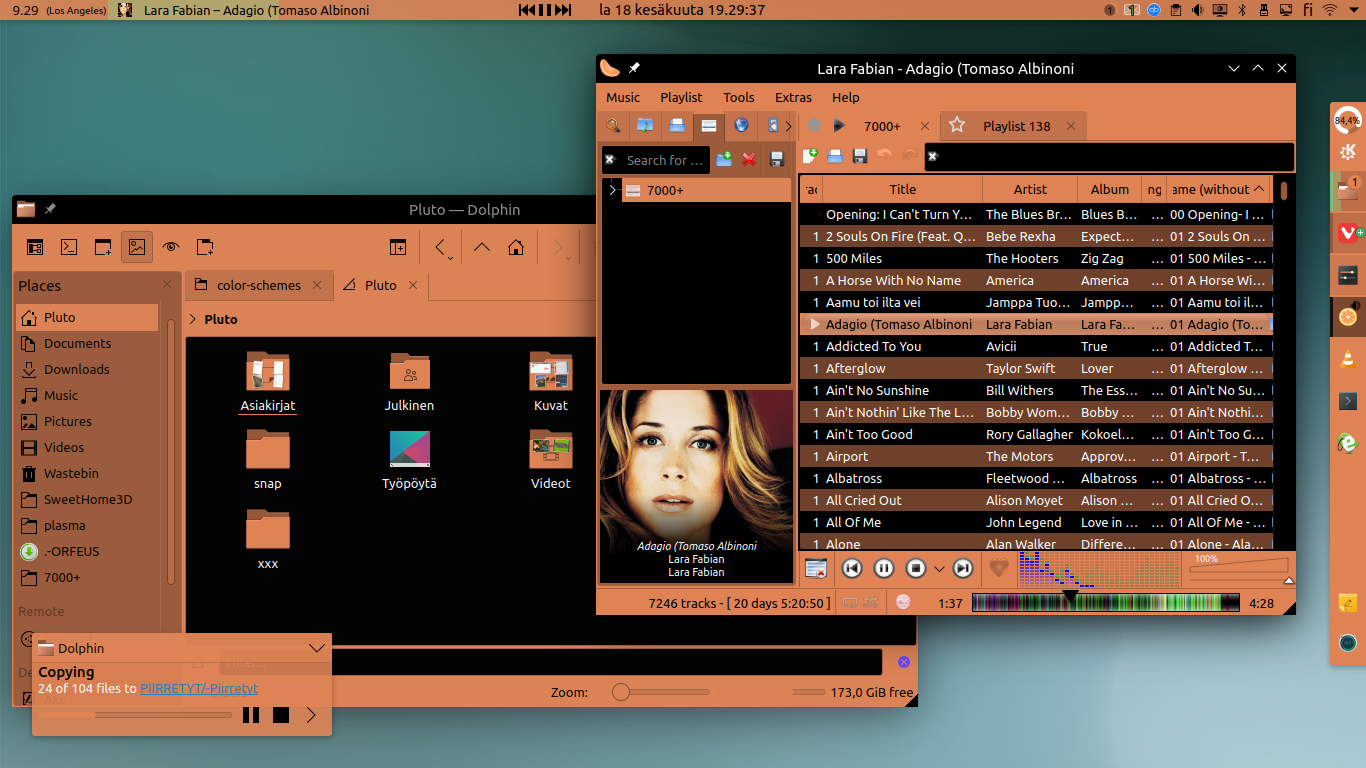Click the load playlist icon above the track list
Image resolution: width=1366 pixels, height=768 pixels.
click(835, 155)
